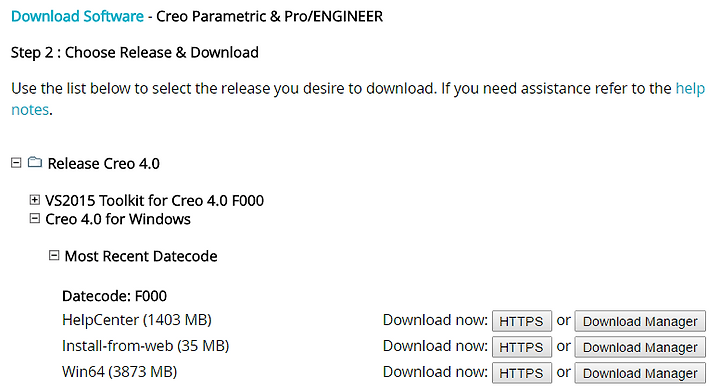The image size is (720, 390).
Task: Select the Most Recent Datecode label
Action: click(x=141, y=256)
